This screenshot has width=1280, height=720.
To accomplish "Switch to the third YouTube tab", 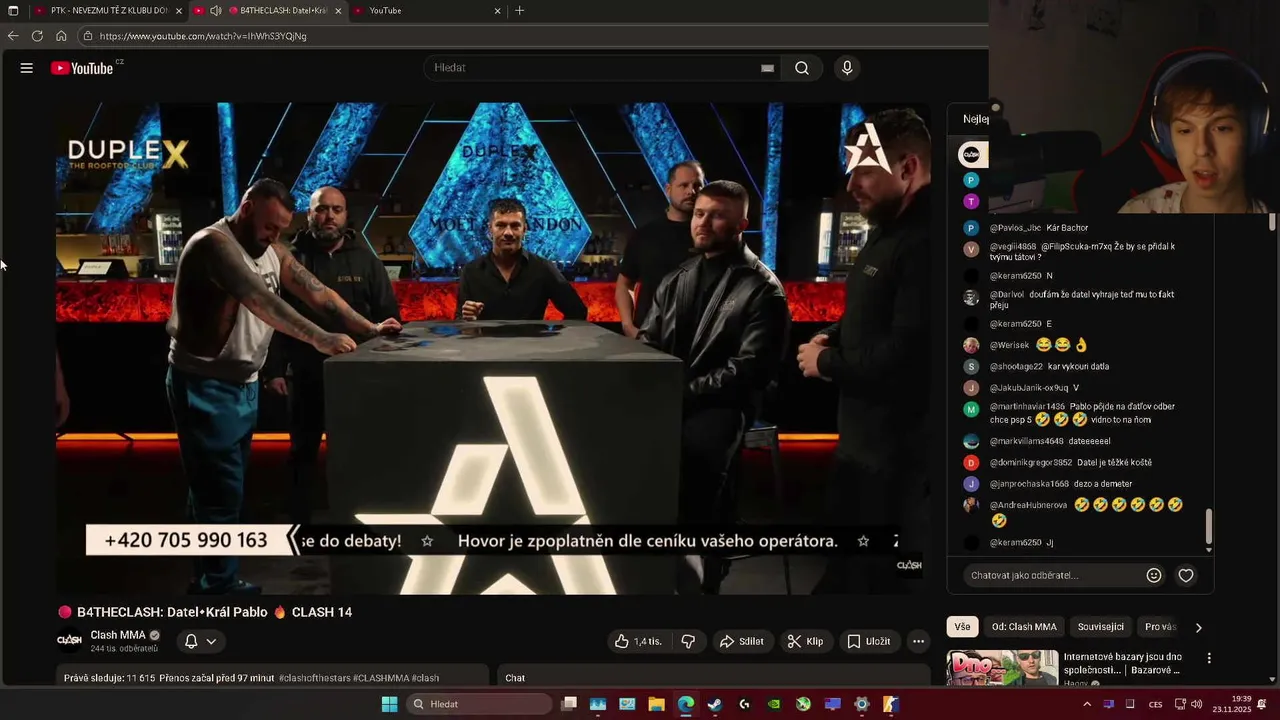I will pos(427,11).
